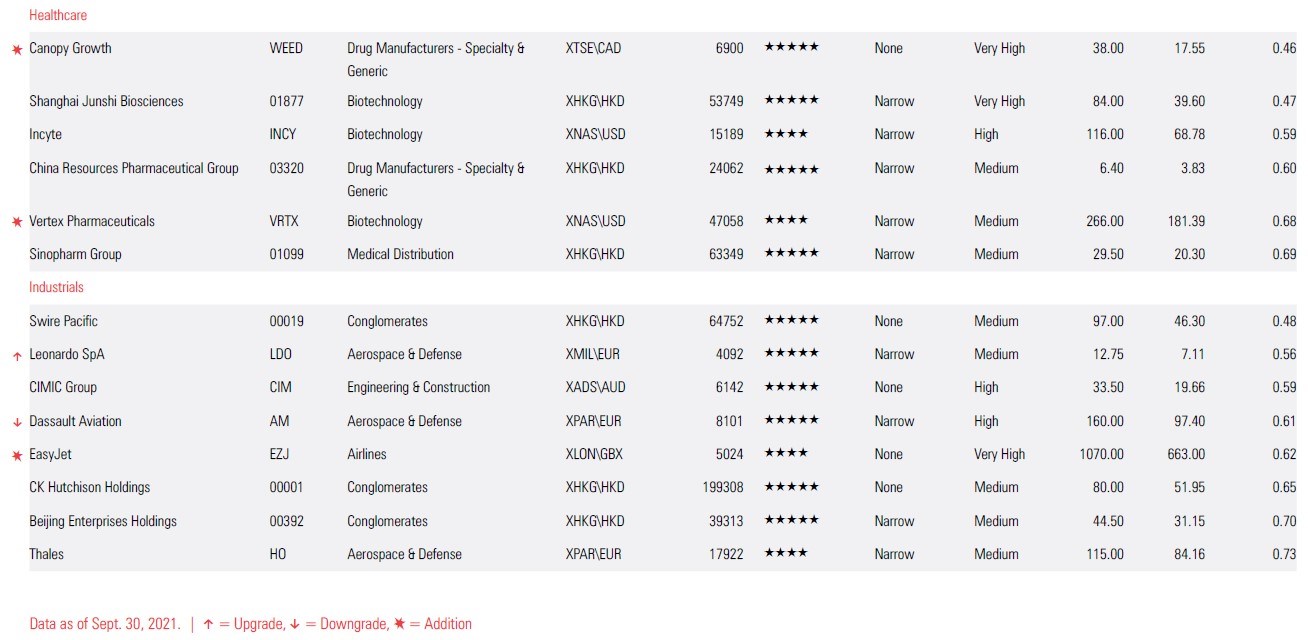This screenshot has height=640, width=1308.
Task: Click the addition star beside Vertex Pharmaceuticals
Action: (x=17, y=222)
